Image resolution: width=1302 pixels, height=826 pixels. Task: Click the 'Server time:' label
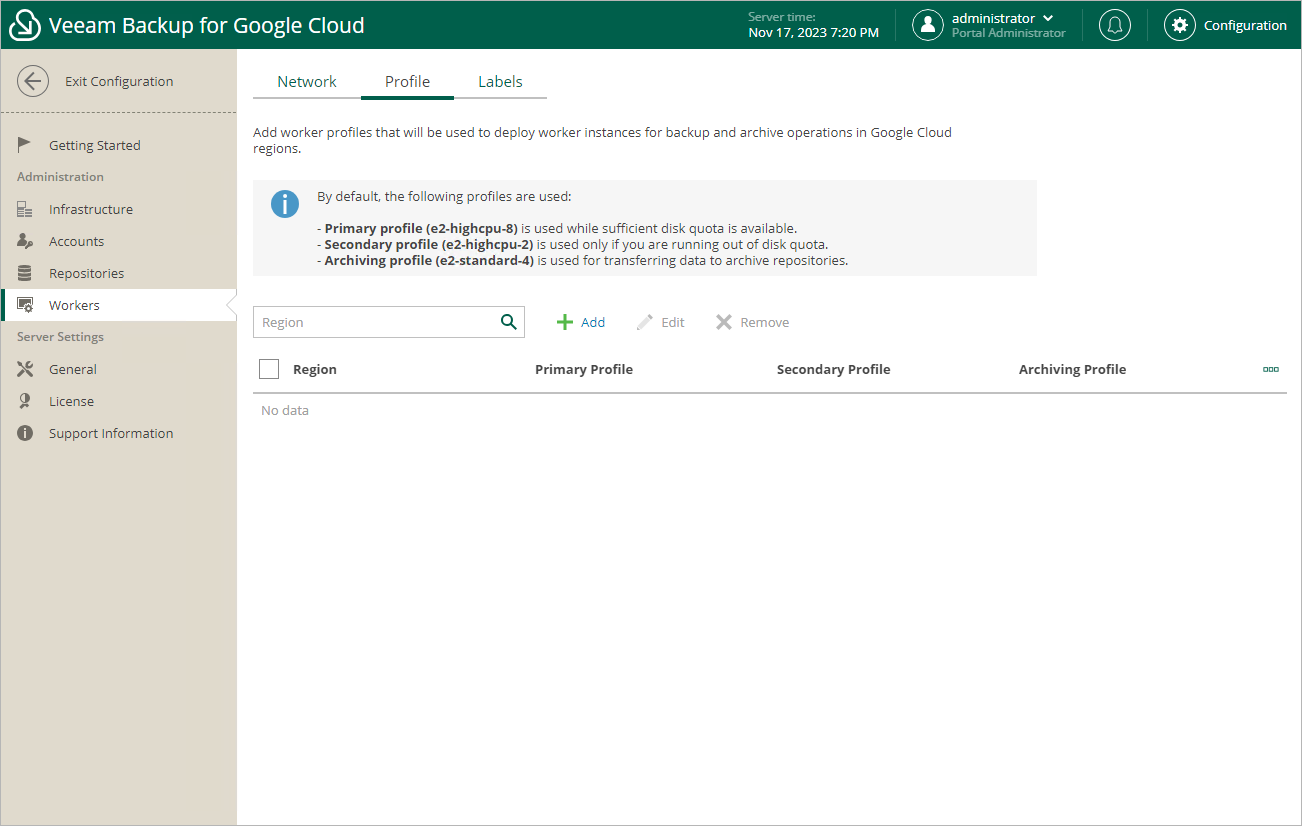pyautogui.click(x=782, y=17)
